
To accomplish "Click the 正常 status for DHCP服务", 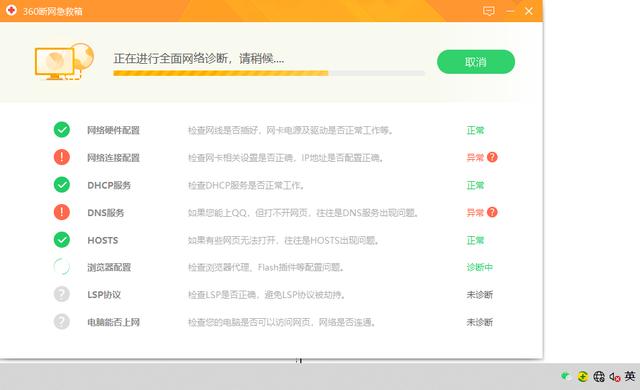I will [x=475, y=185].
